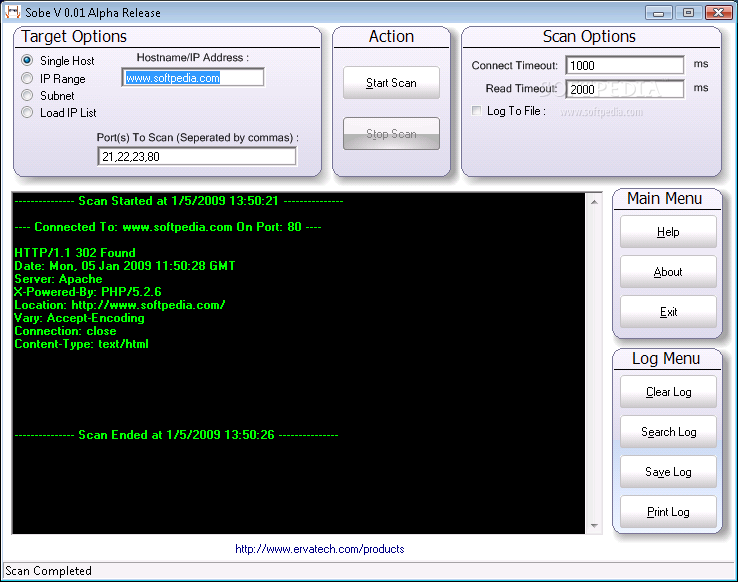This screenshot has height=582, width=738.
Task: Print the log output
Action: coord(668,511)
